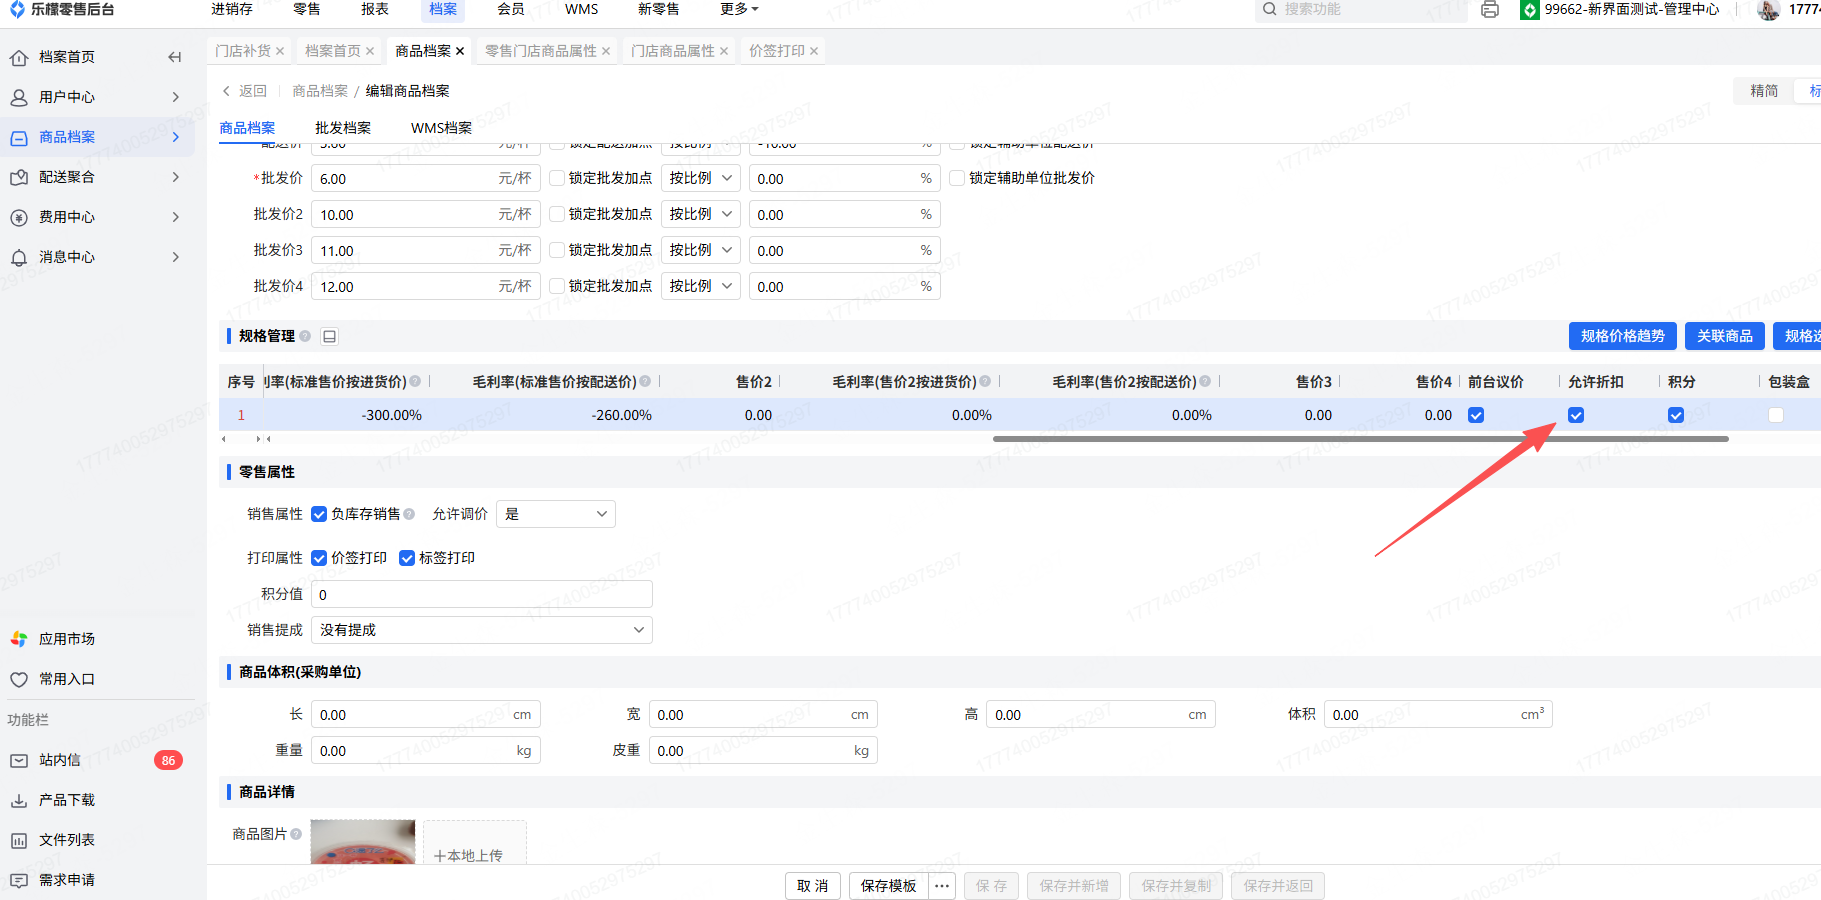The image size is (1821, 900).
Task: Open the 更多 menu dropdown
Action: tap(739, 9)
